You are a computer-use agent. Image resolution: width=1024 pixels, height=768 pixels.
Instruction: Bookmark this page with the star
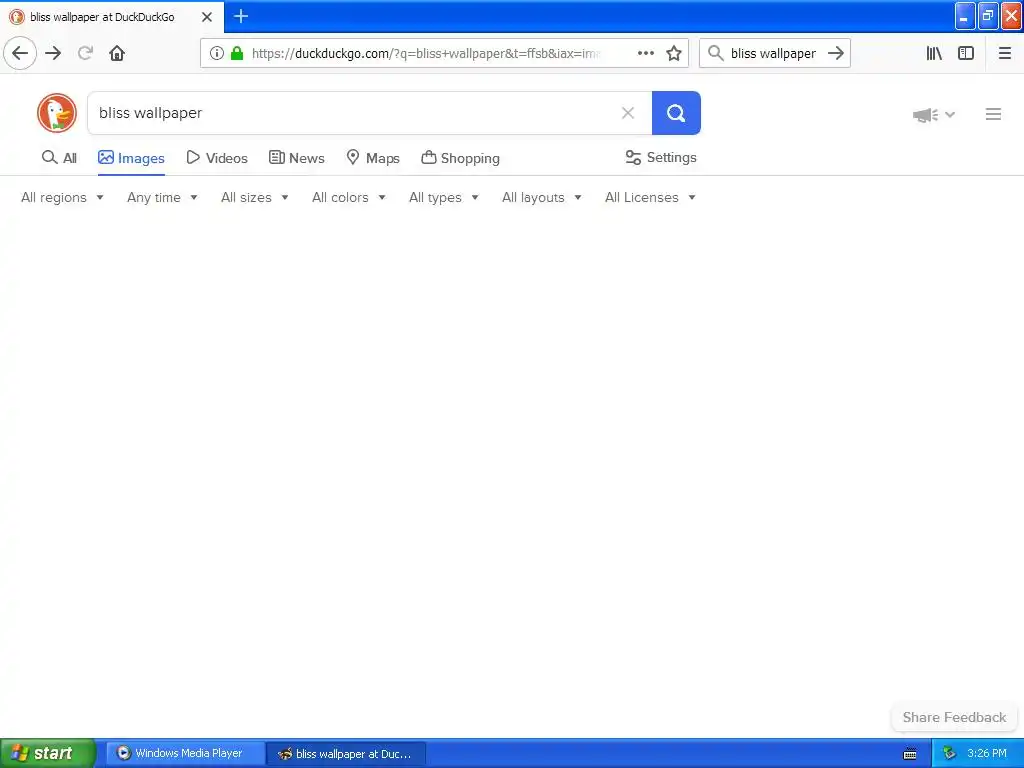tap(674, 53)
